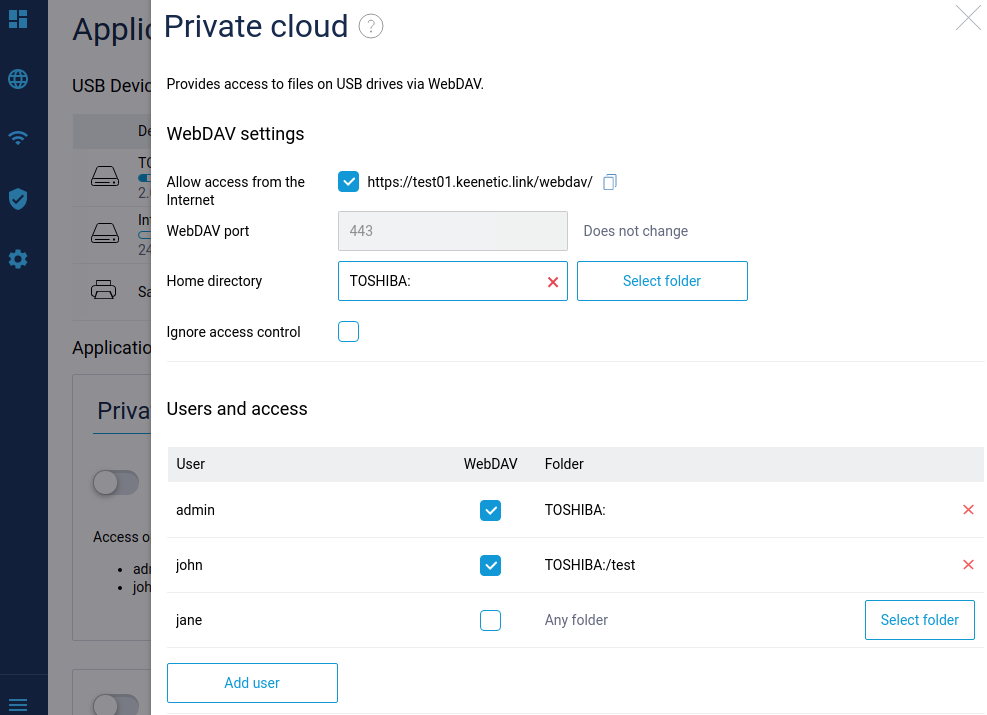Open the dashboard icon in sidebar

tap(18, 19)
